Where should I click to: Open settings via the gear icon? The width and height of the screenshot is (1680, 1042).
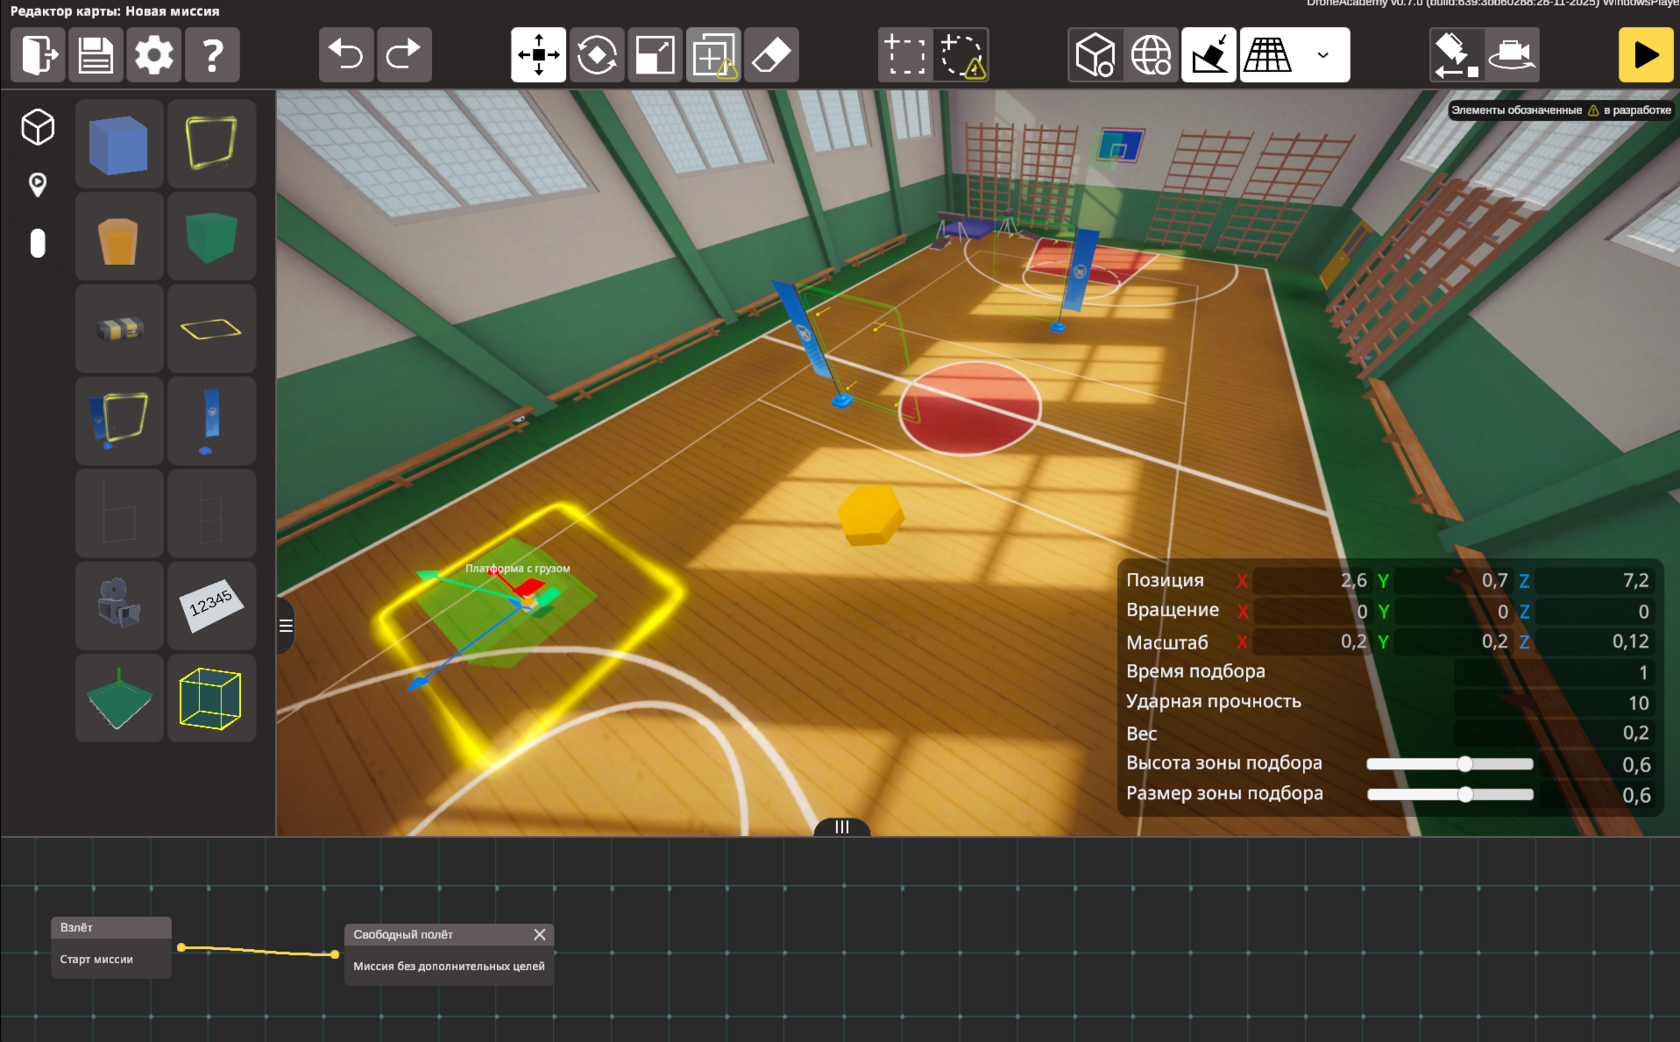click(x=154, y=55)
